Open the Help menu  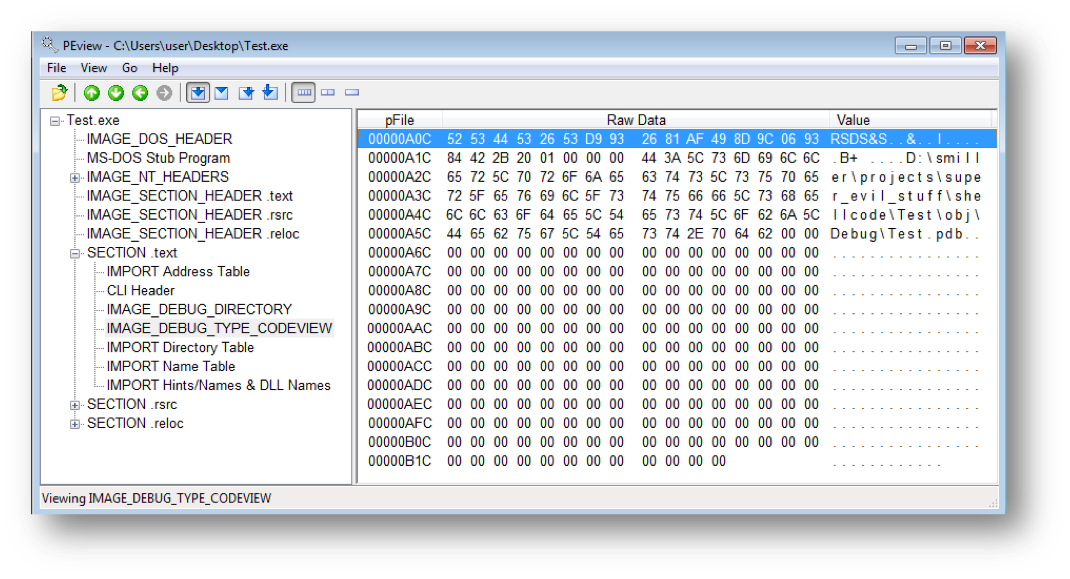(165, 68)
